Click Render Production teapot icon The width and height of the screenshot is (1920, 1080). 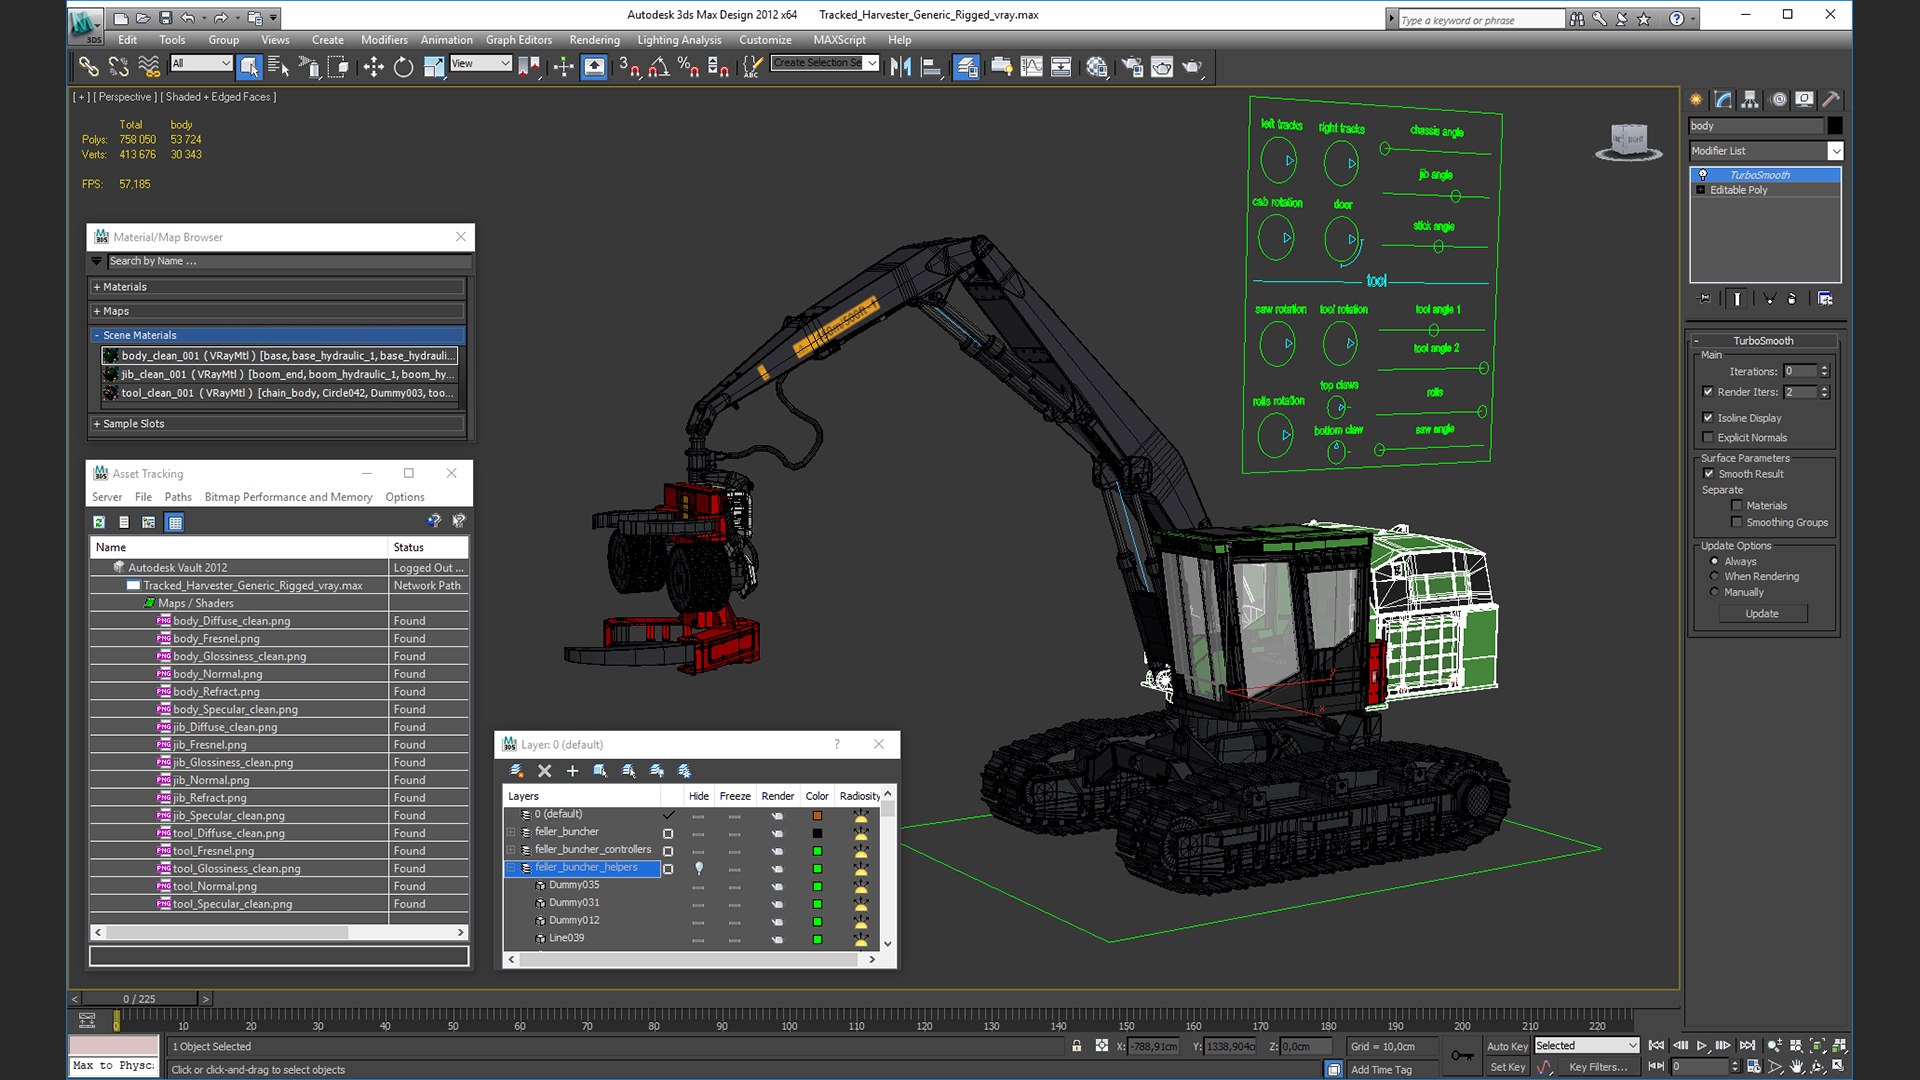click(1192, 67)
